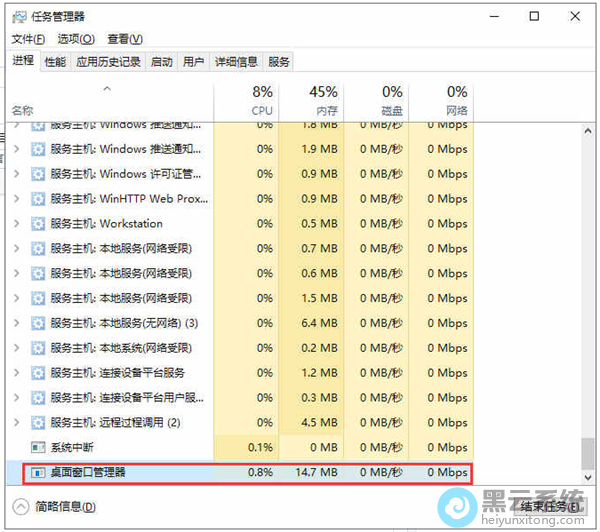Switch to the 性能 tab
Image resolution: width=600 pixels, height=532 pixels.
pos(55,62)
